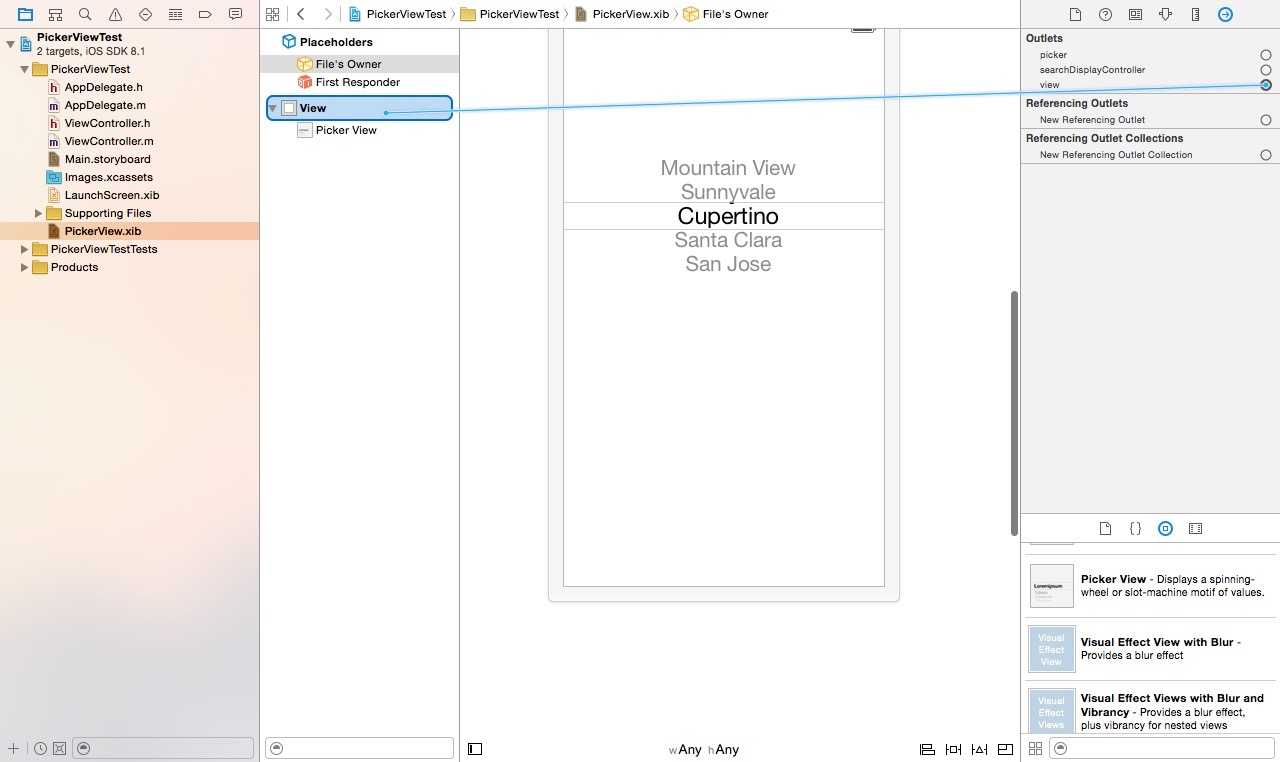Expand the PickerViewTestTests group

click(x=24, y=249)
